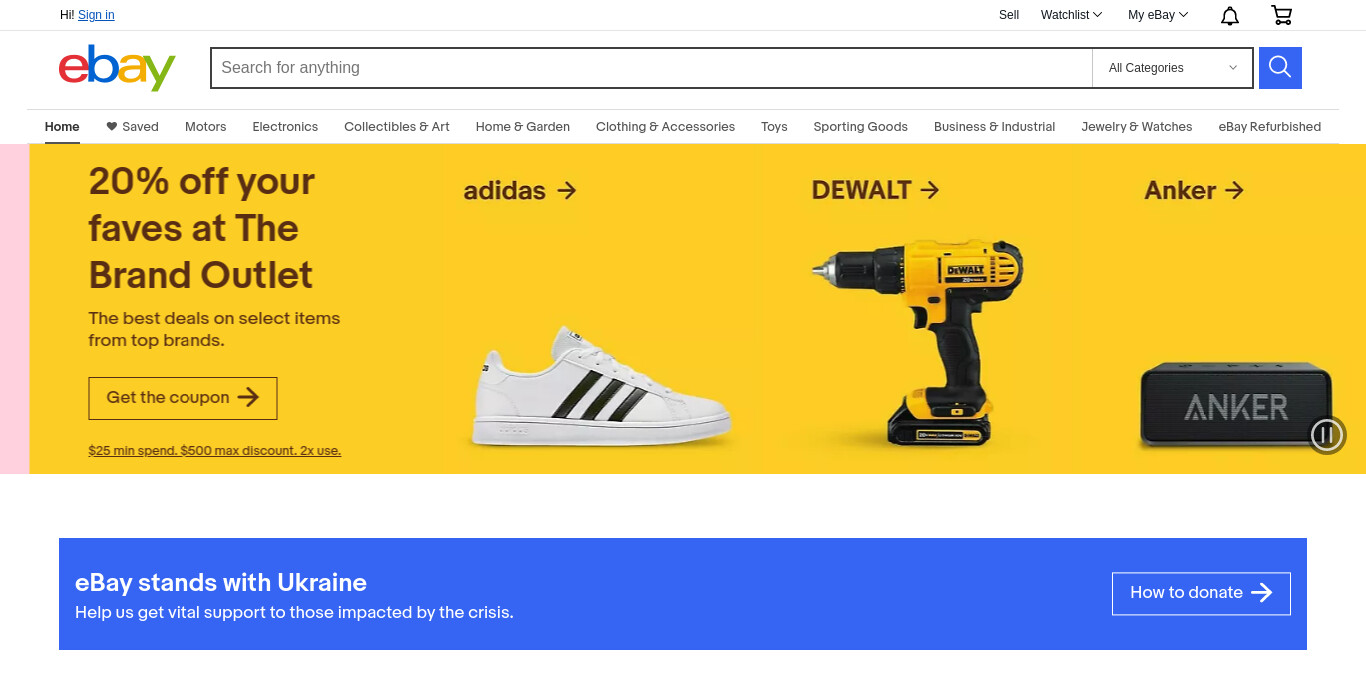This screenshot has height=677, width=1366.
Task: Click the Sign in link
Action: 96,15
